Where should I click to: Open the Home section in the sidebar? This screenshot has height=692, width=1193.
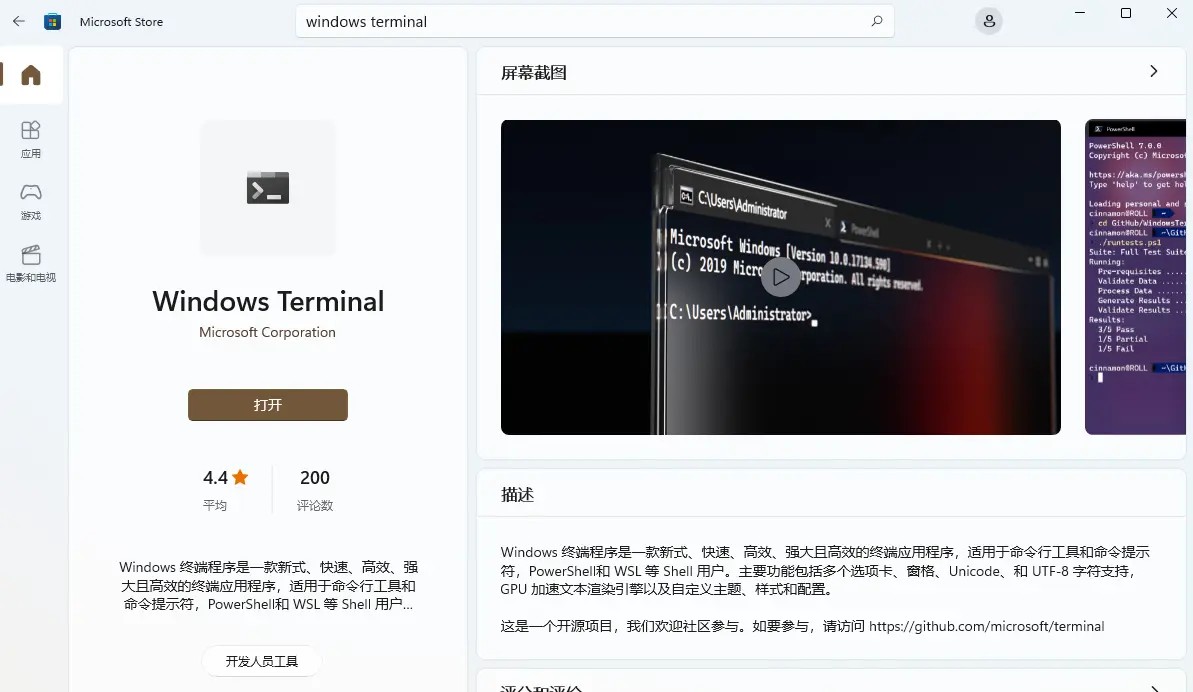click(31, 74)
